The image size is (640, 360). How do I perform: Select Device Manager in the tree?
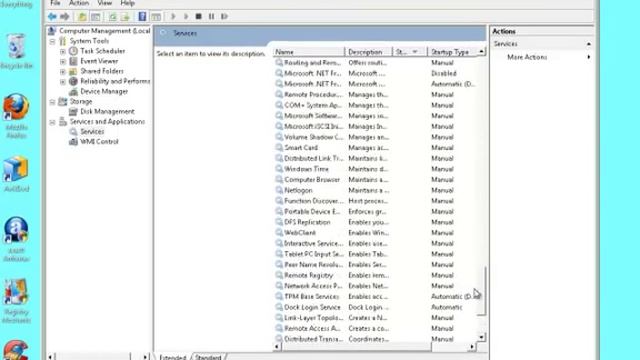[104, 91]
